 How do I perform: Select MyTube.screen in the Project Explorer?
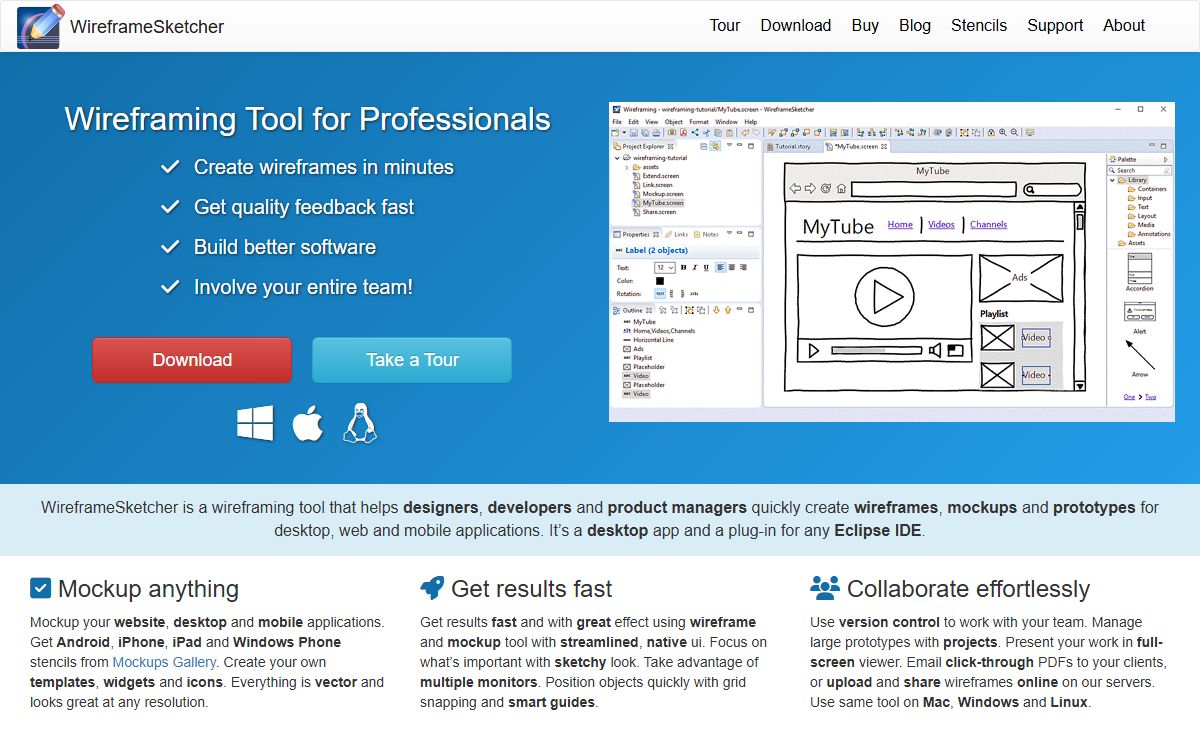(x=661, y=203)
